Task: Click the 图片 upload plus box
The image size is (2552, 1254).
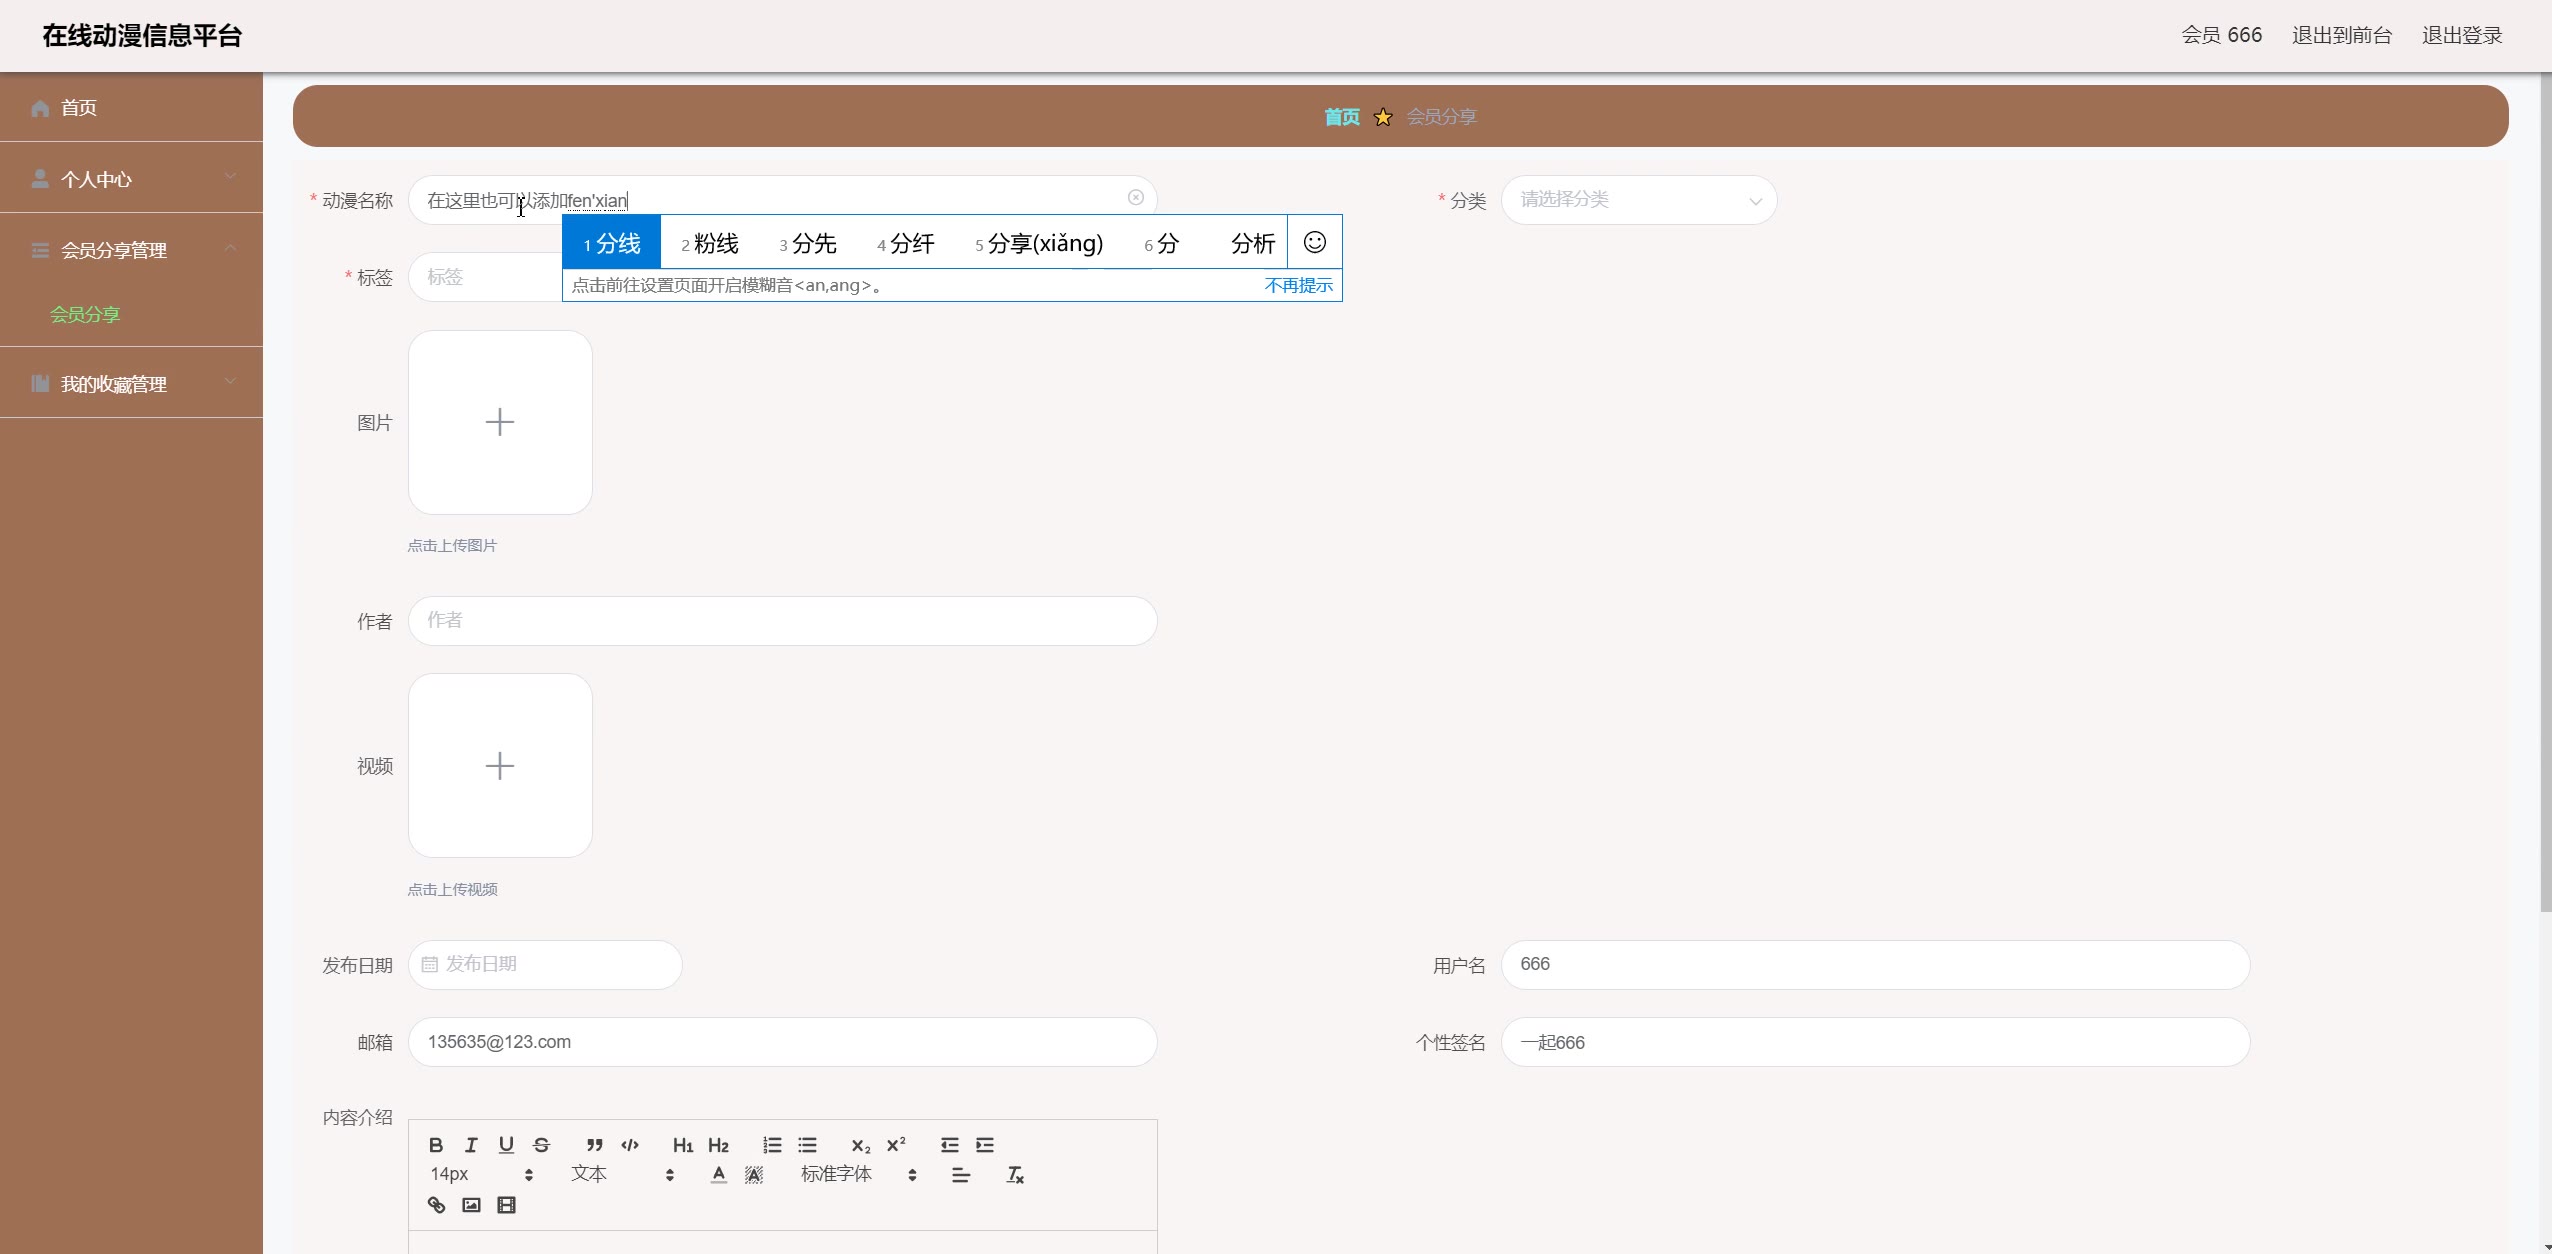Action: click(500, 422)
